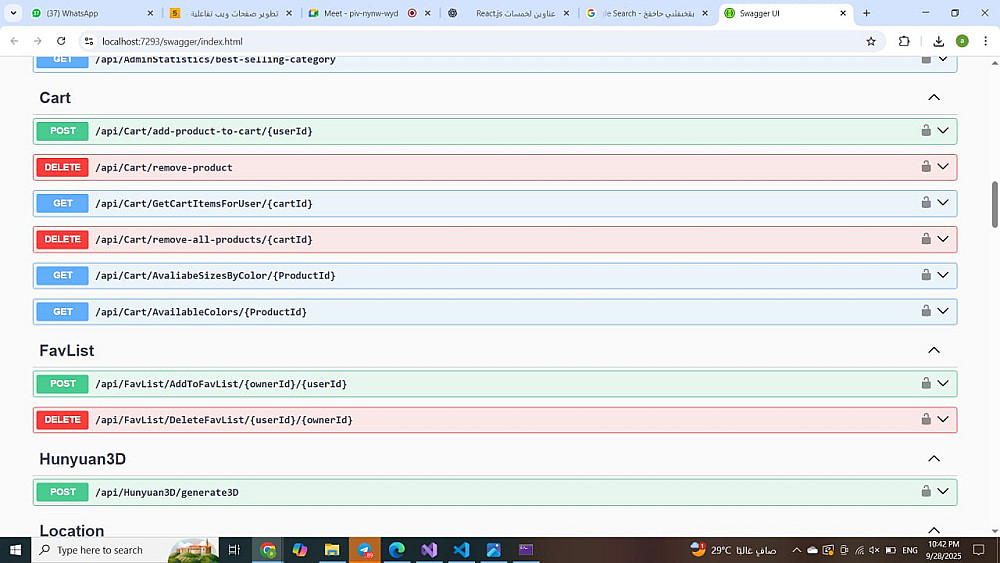Switch to the Google Search tab
This screenshot has width=1000, height=563.
pyautogui.click(x=647, y=13)
